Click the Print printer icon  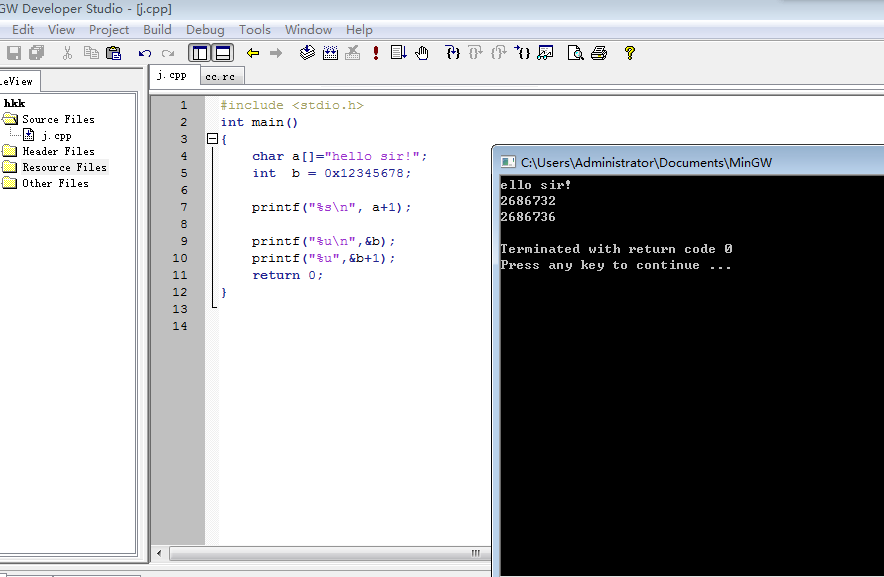click(599, 53)
